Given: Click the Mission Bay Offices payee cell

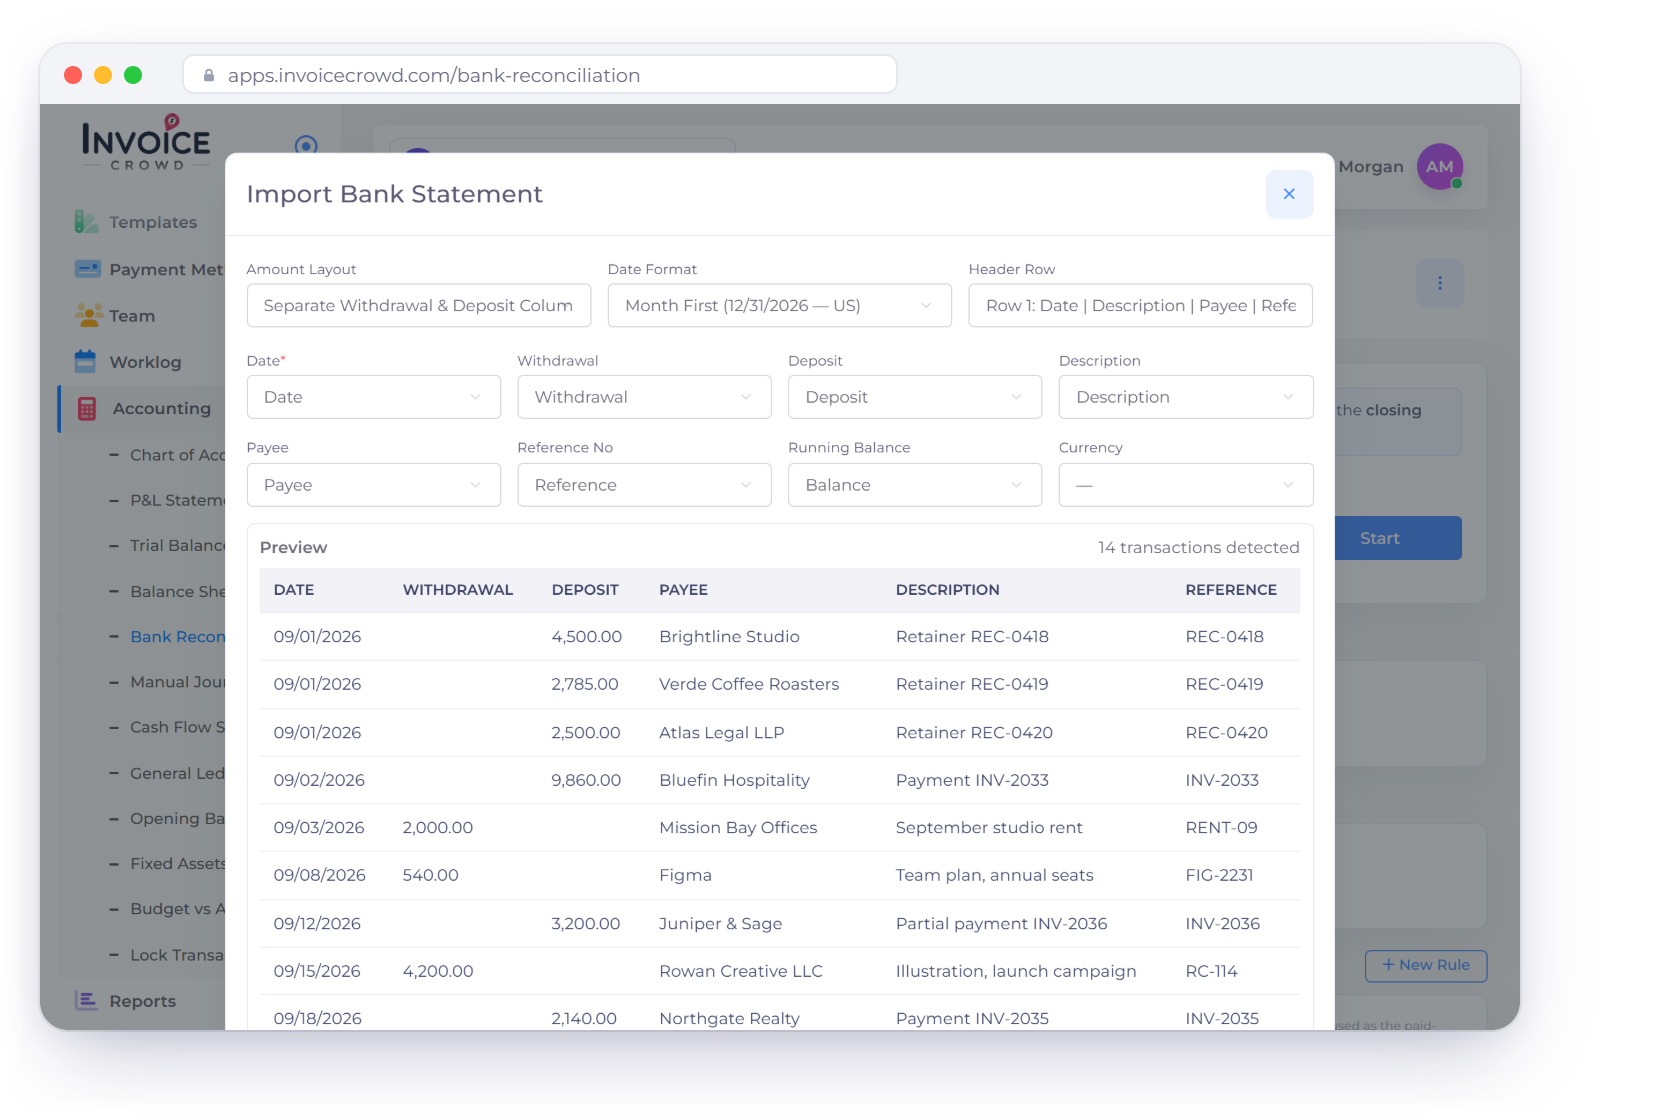Looking at the screenshot, I should 738,828.
